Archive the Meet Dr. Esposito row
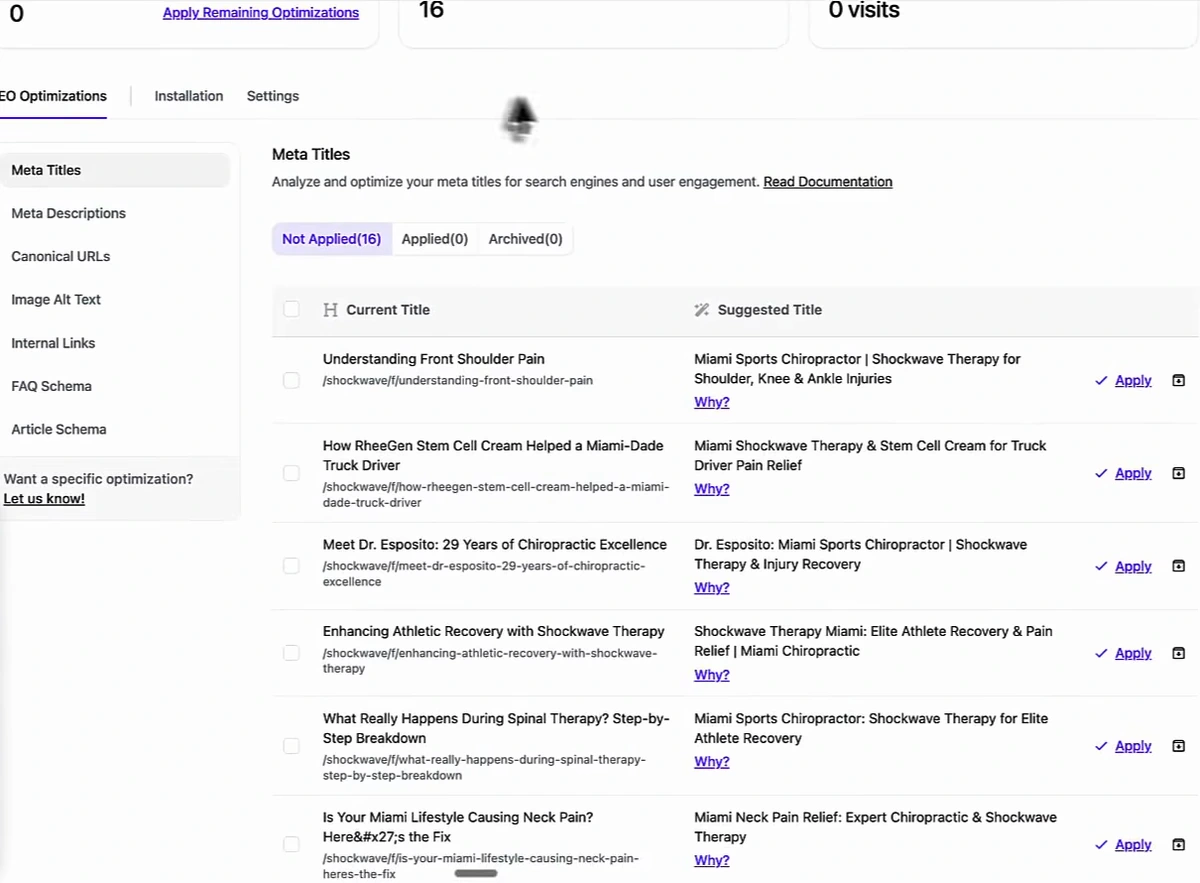The image size is (1200, 883). point(1178,566)
